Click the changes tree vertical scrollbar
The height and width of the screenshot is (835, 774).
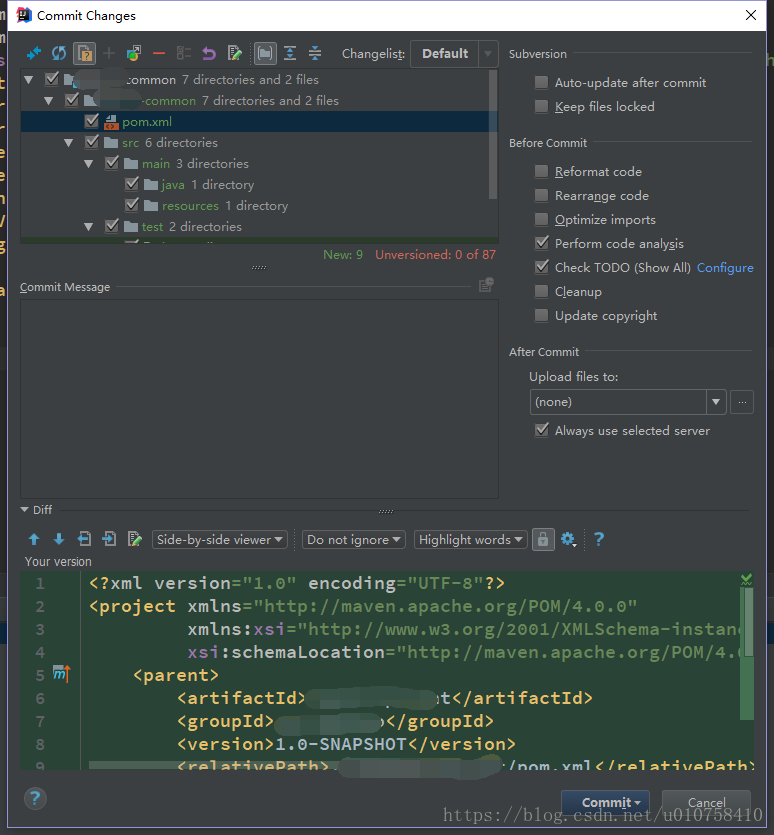(x=493, y=134)
